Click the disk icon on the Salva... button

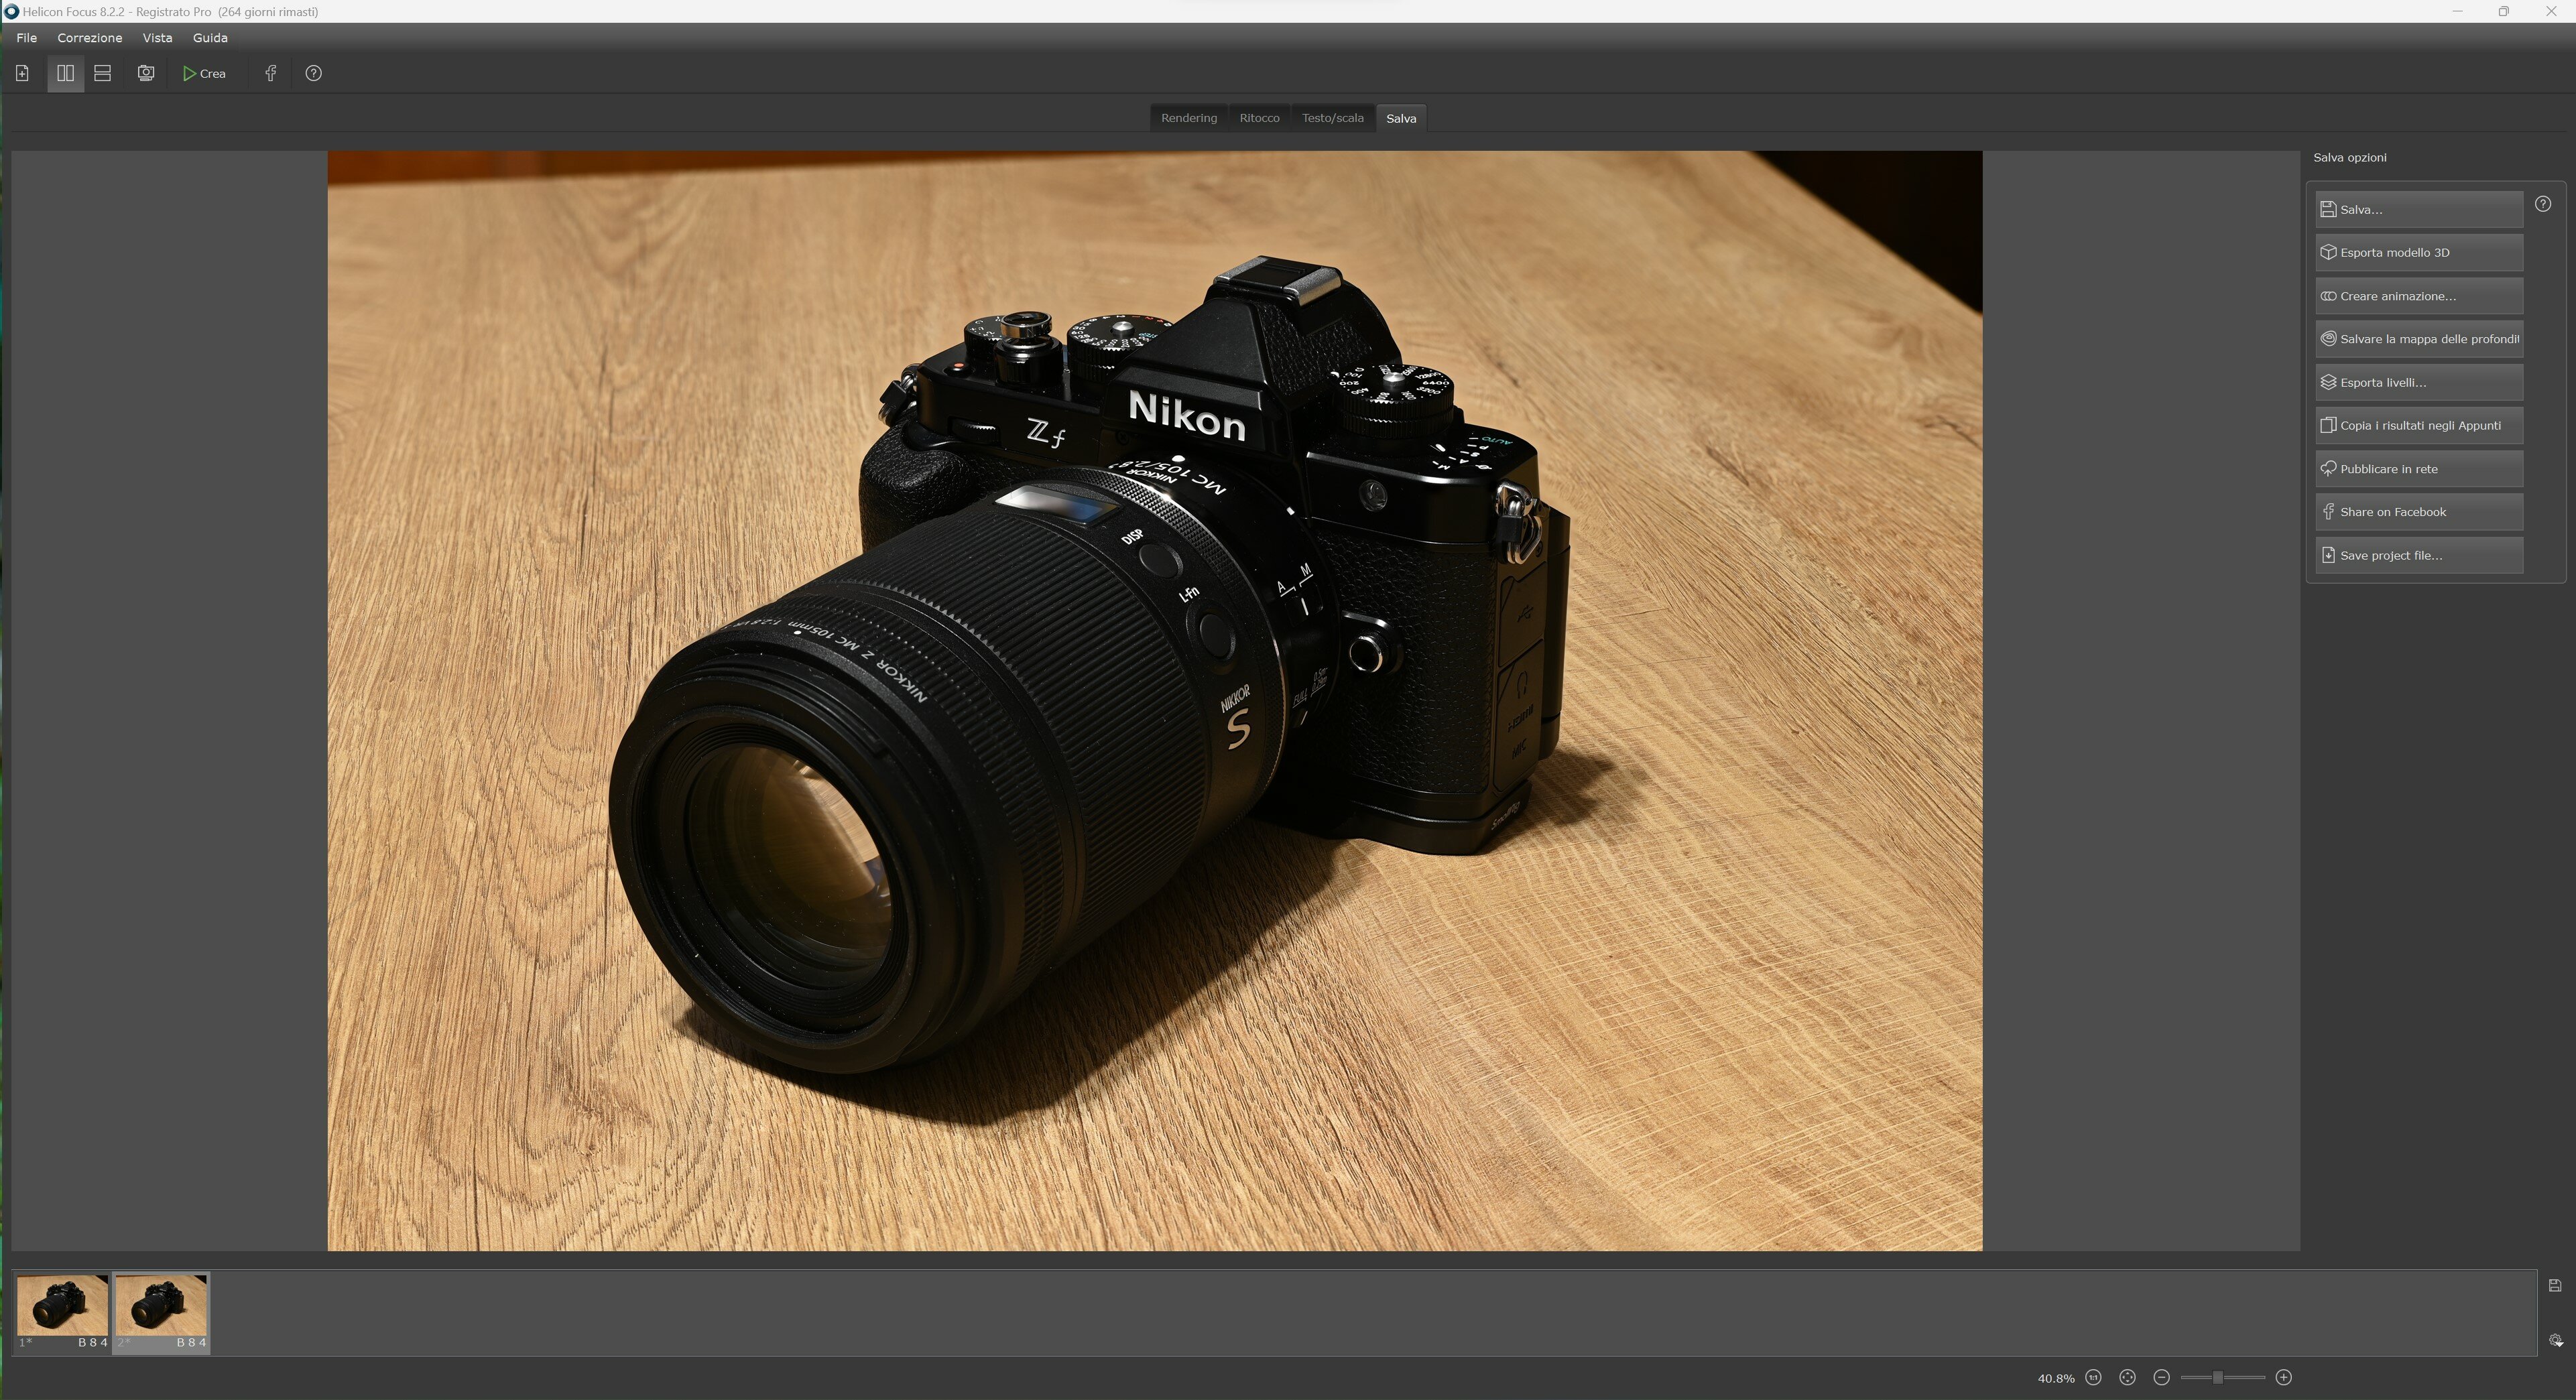pos(2328,209)
